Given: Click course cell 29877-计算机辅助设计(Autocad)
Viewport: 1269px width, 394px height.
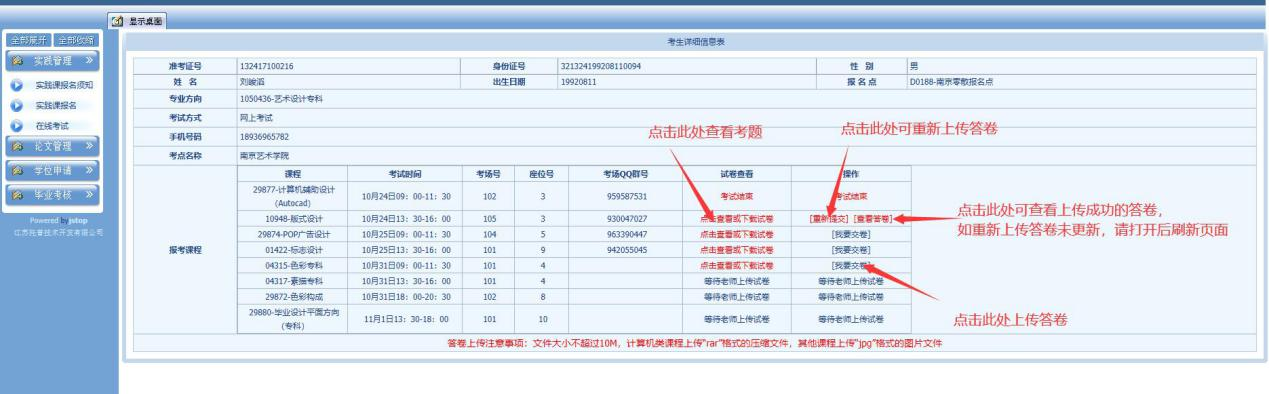Looking at the screenshot, I should point(293,196).
